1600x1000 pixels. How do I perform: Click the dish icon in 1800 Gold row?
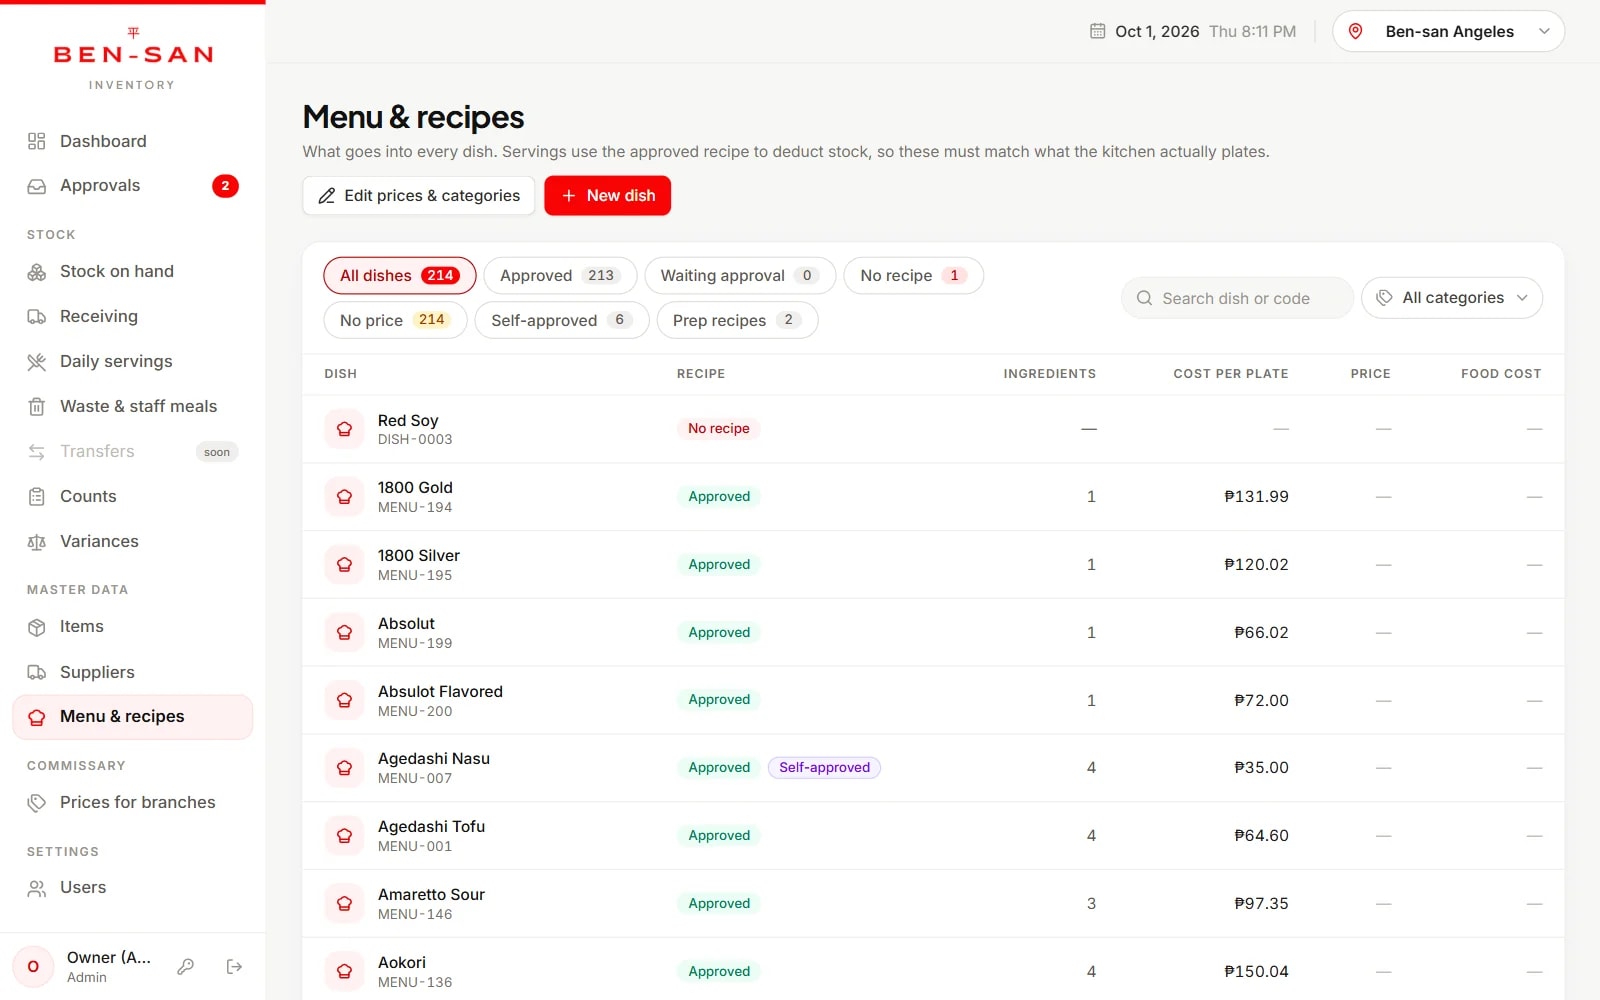[344, 497]
